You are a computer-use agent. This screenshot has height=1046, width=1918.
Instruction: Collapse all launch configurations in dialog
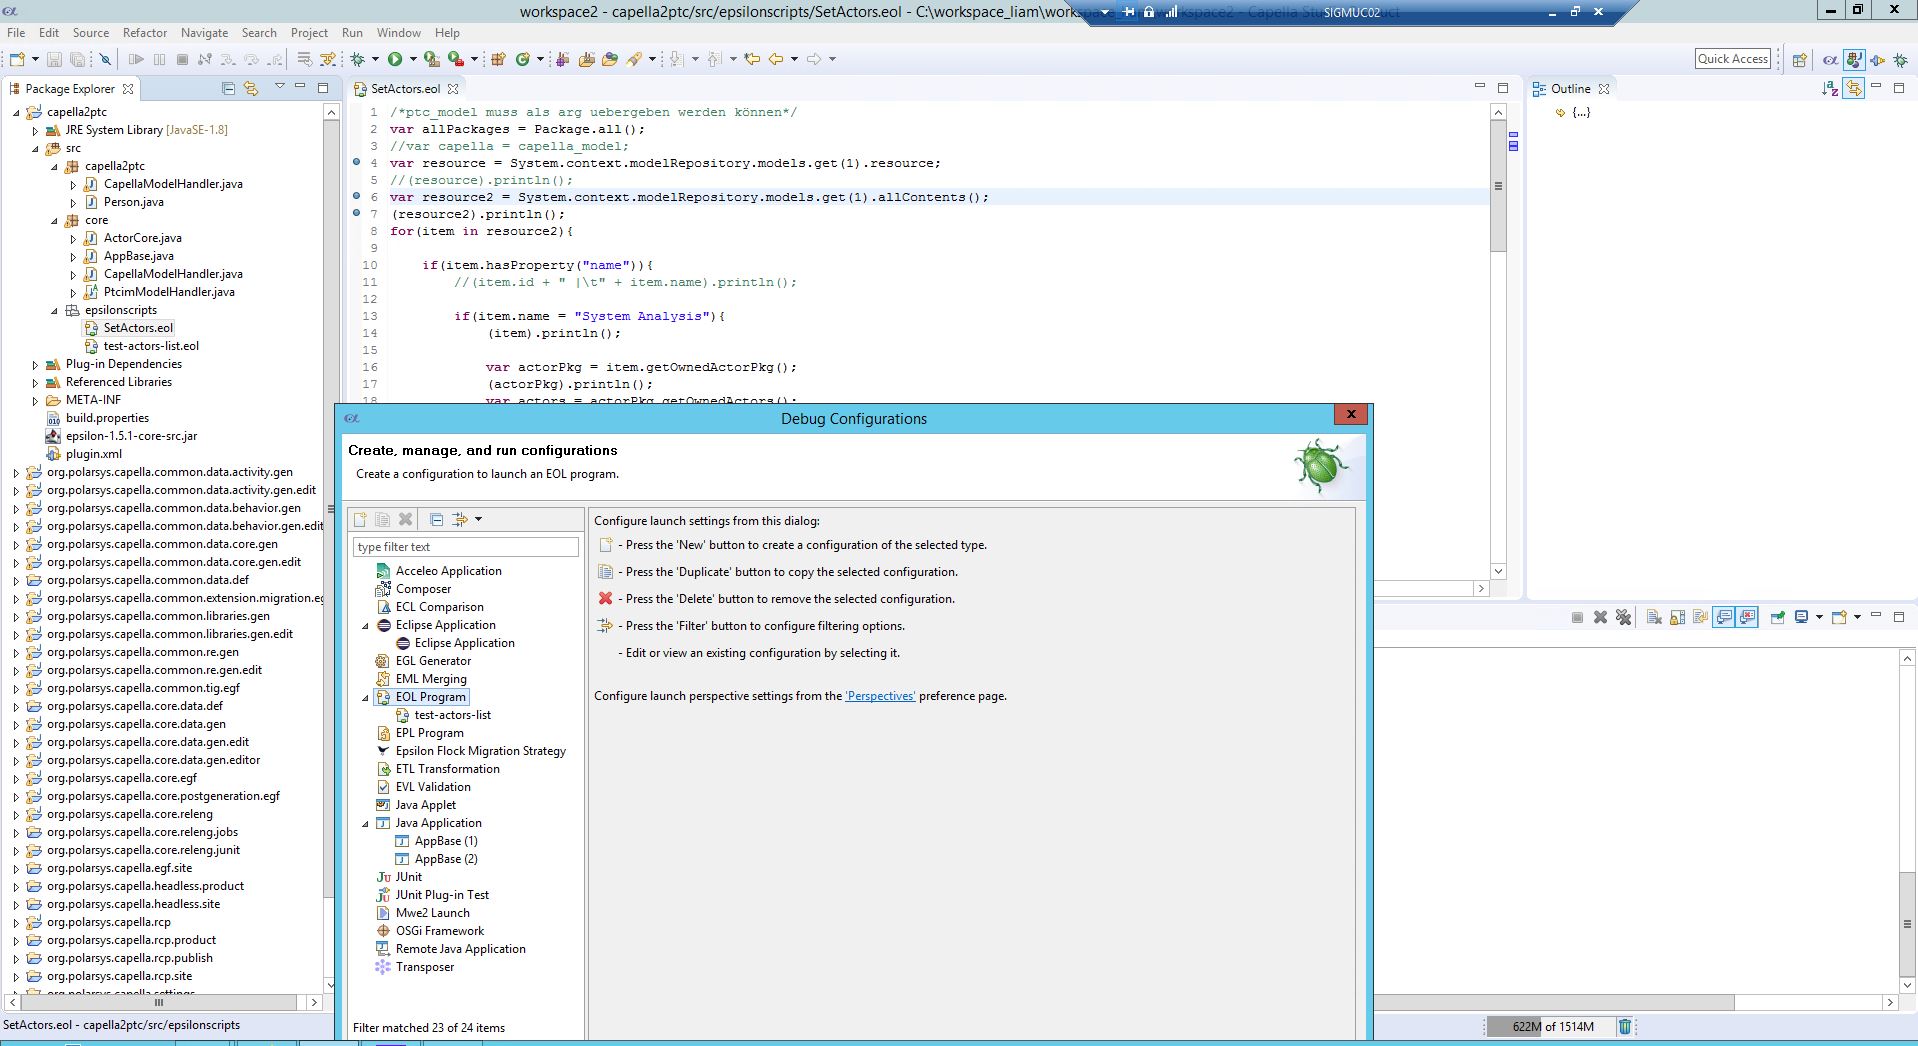(x=436, y=519)
